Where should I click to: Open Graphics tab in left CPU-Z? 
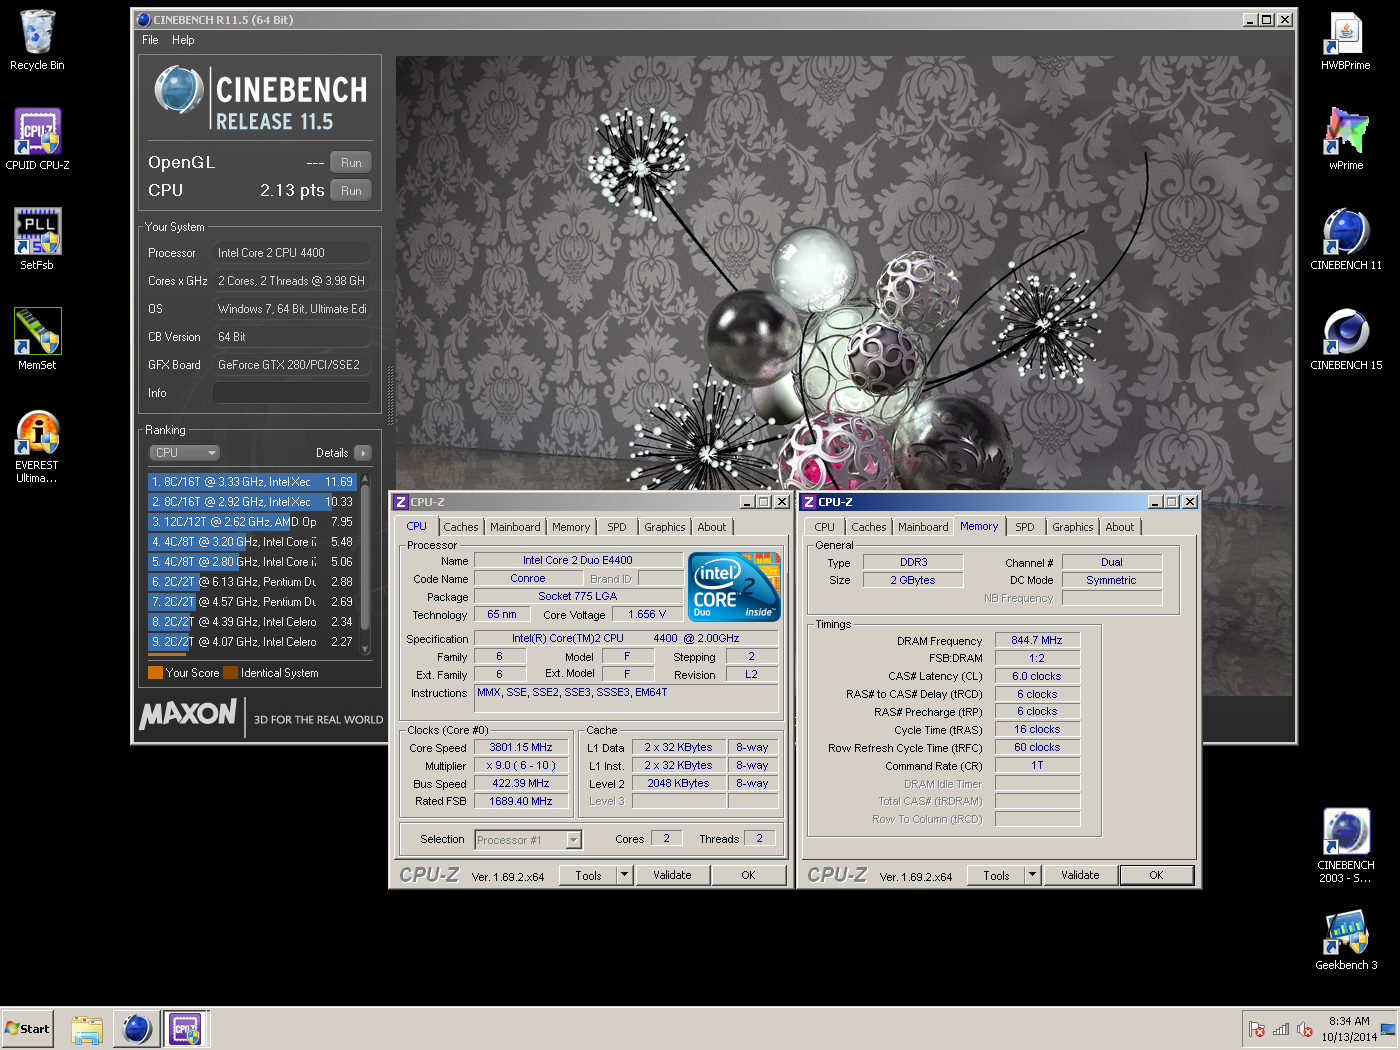coord(665,527)
